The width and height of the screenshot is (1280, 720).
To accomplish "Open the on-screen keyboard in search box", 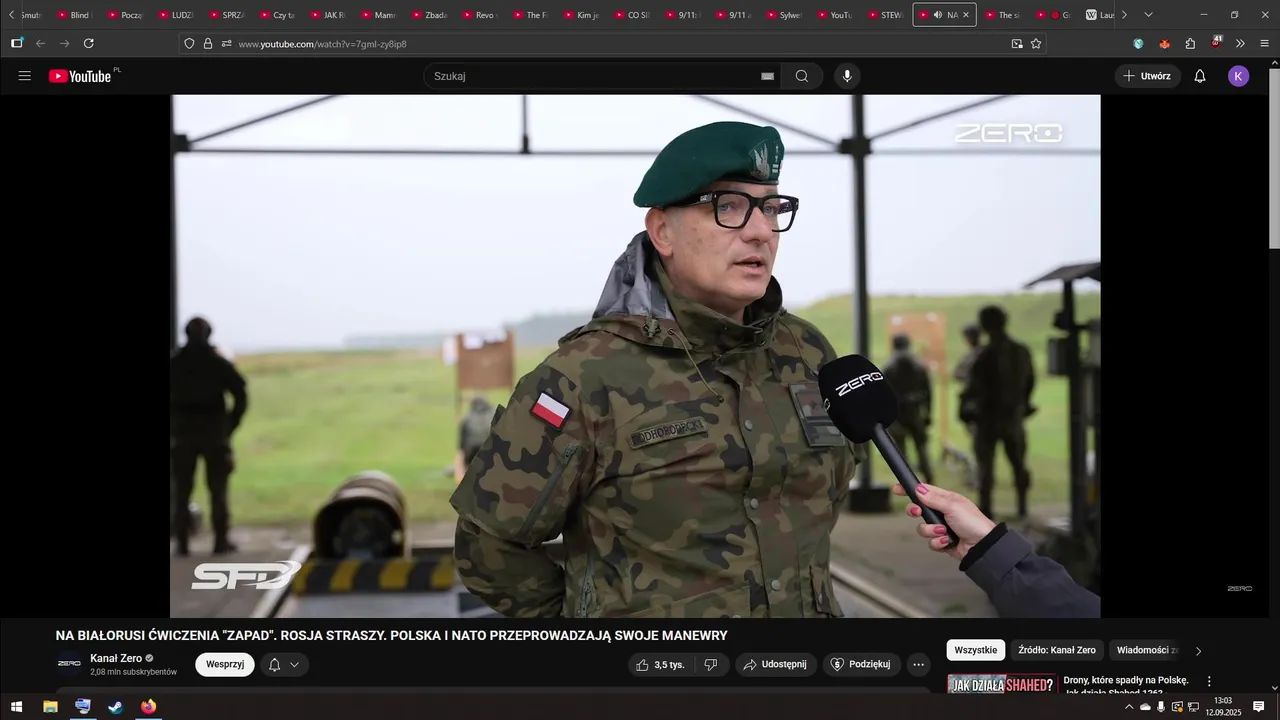I will coord(768,76).
